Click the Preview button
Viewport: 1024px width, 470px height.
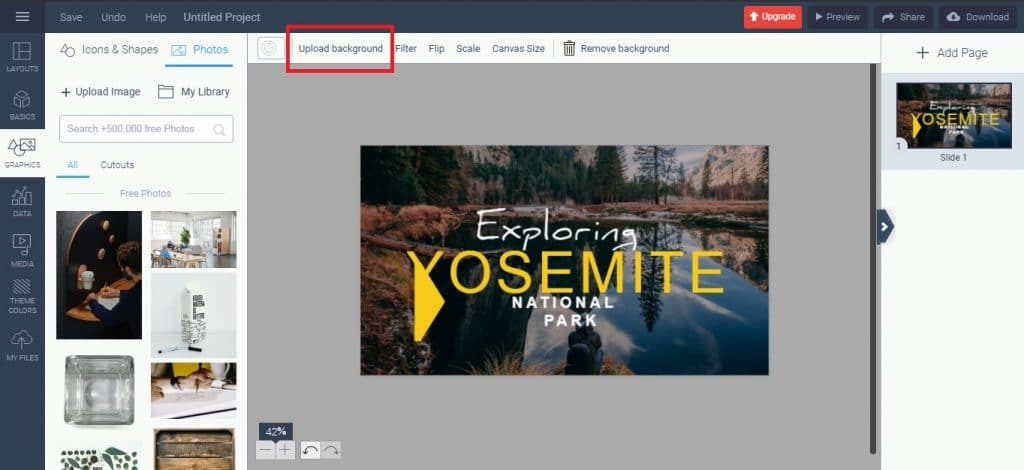tap(838, 17)
